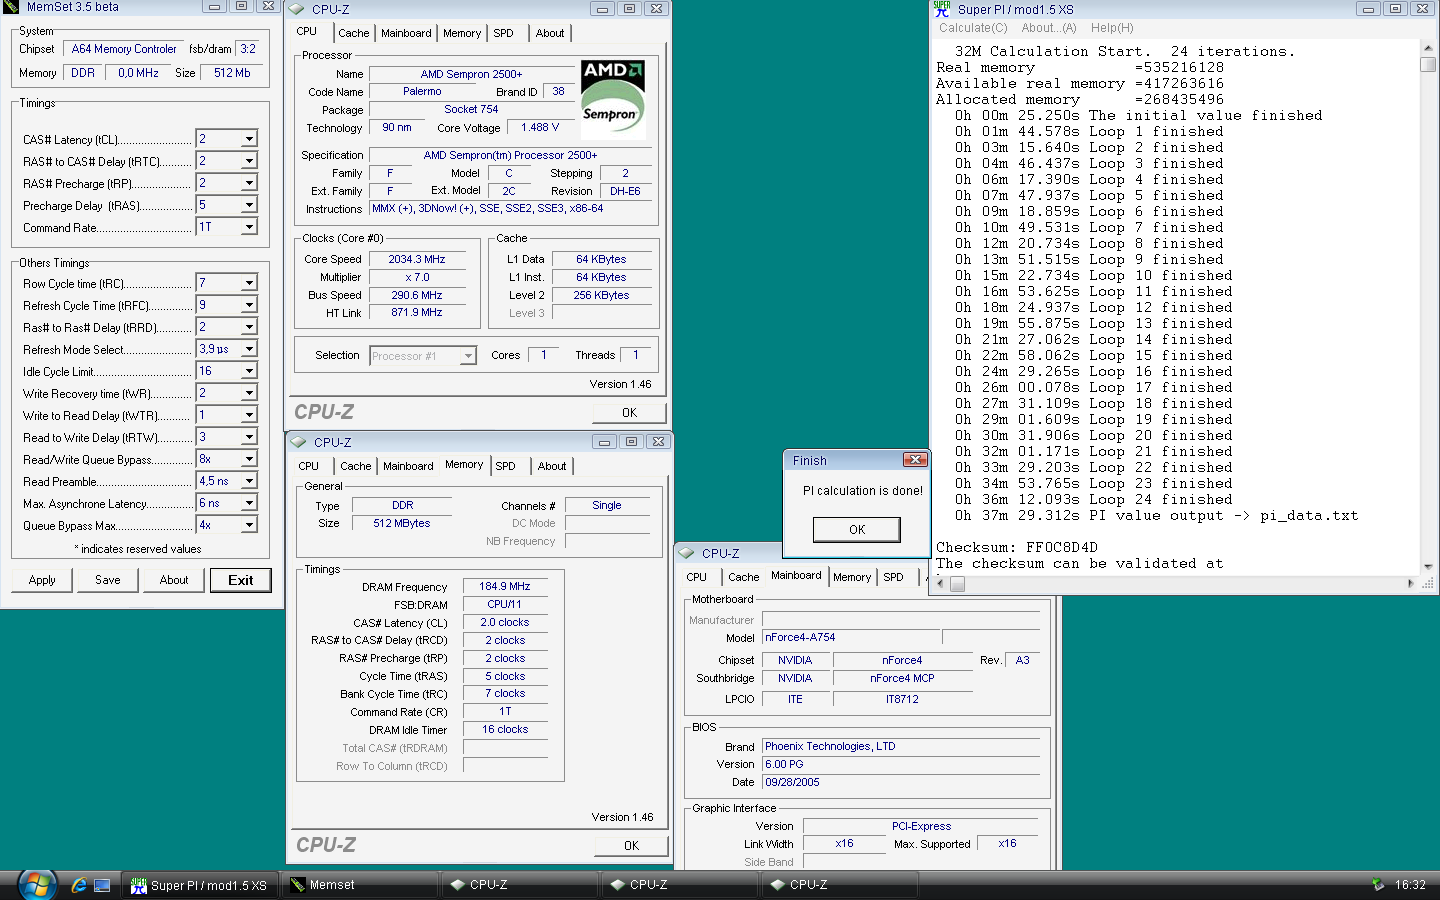Click the 'Checksum: FF0C8D4D' line in Super PI
The height and width of the screenshot is (900, 1440).
pos(1016,547)
